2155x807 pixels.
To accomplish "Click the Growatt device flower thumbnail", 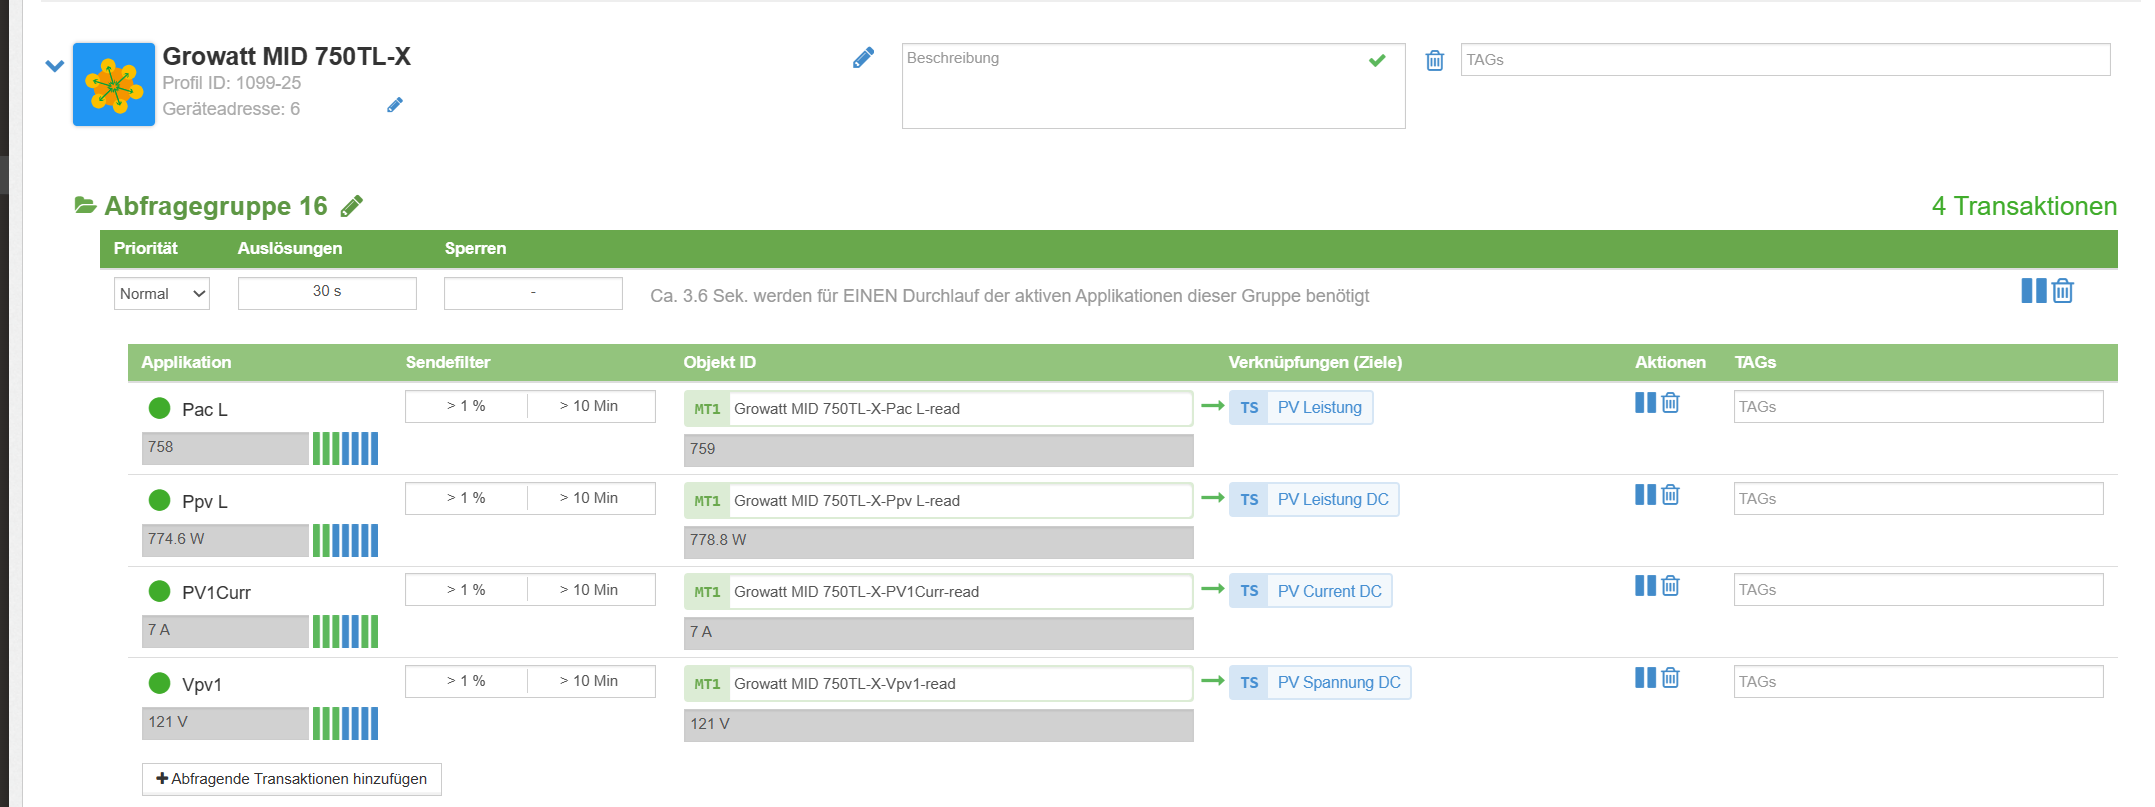I will [114, 84].
